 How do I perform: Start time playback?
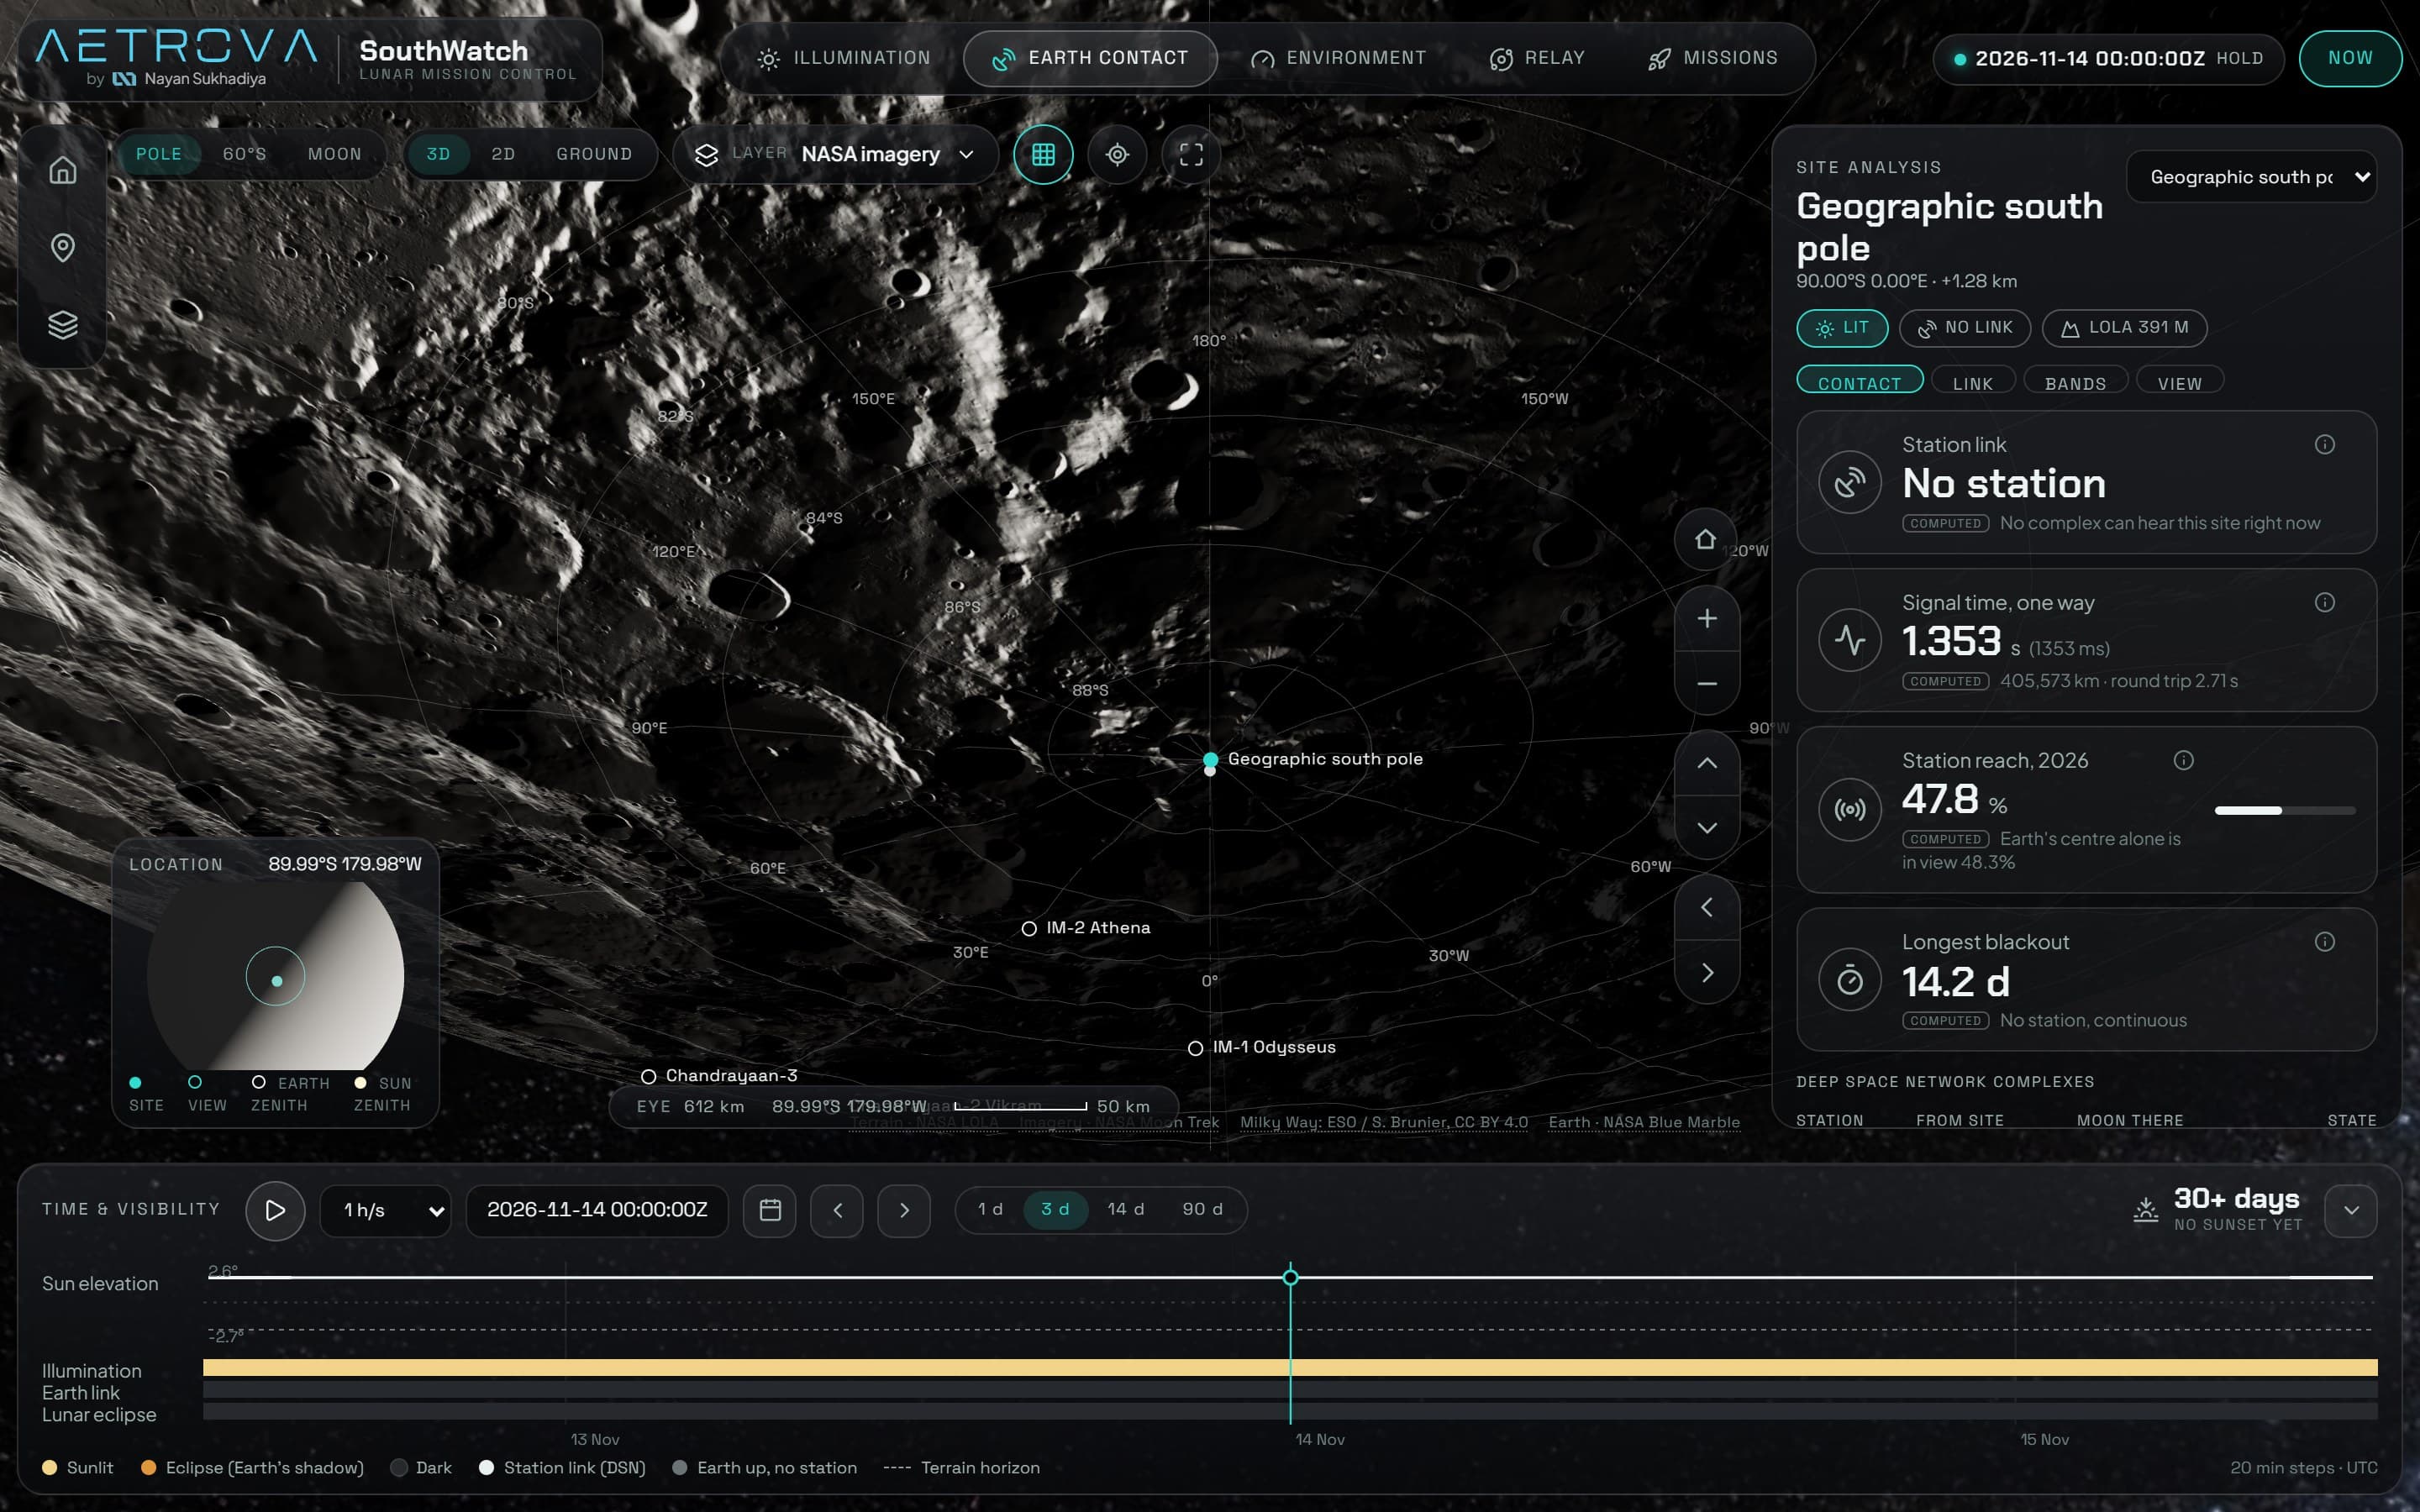coord(275,1210)
